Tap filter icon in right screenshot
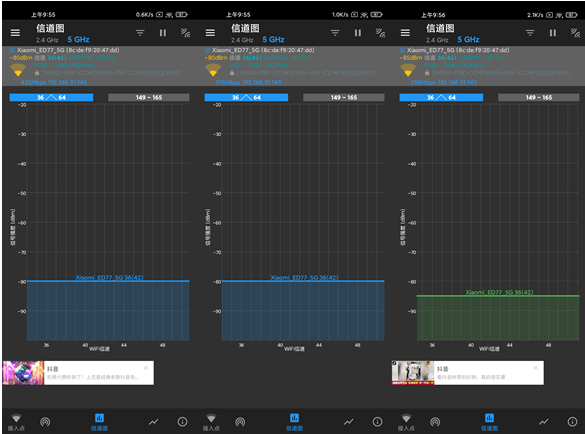The height and width of the screenshot is (434, 585). pyautogui.click(x=530, y=33)
